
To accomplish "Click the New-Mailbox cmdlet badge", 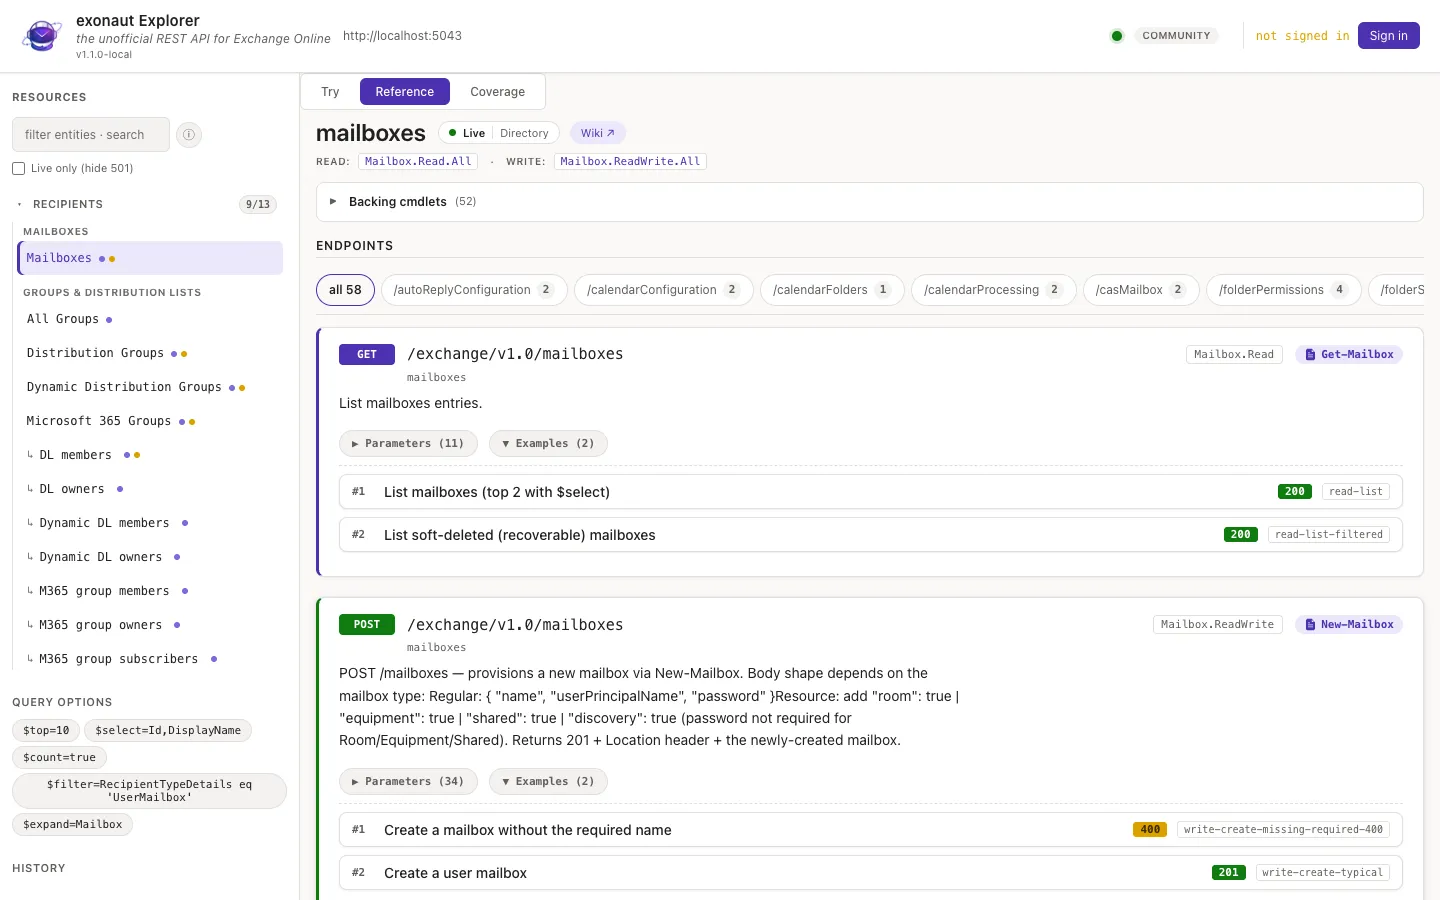I will [x=1349, y=624].
